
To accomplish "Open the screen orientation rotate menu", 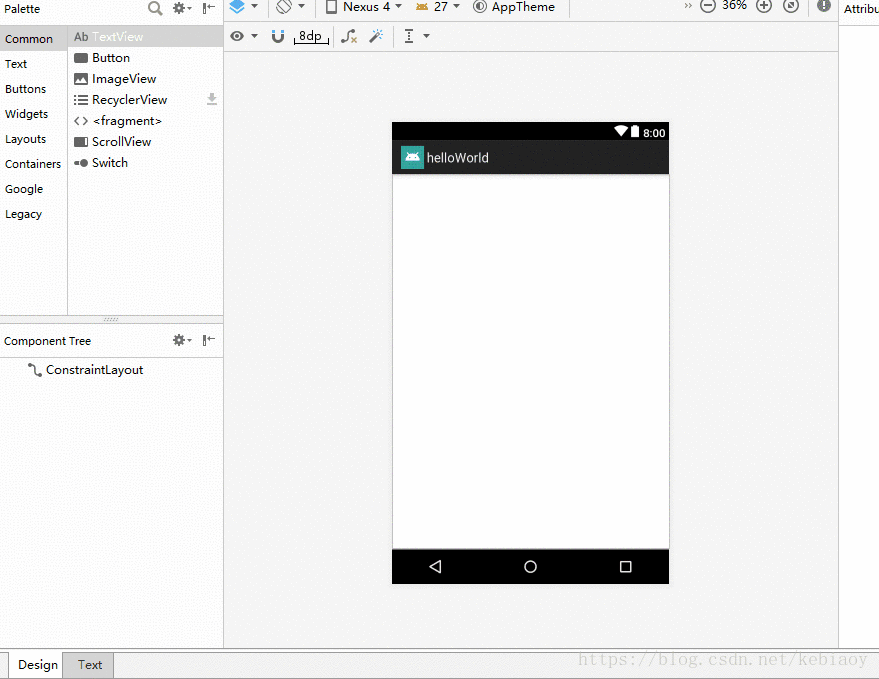I will tap(290, 7).
